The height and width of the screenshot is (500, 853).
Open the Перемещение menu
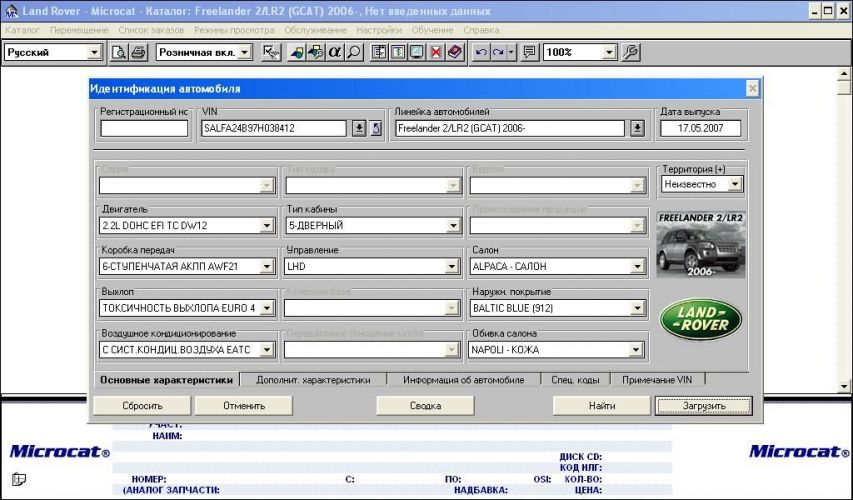pos(79,30)
